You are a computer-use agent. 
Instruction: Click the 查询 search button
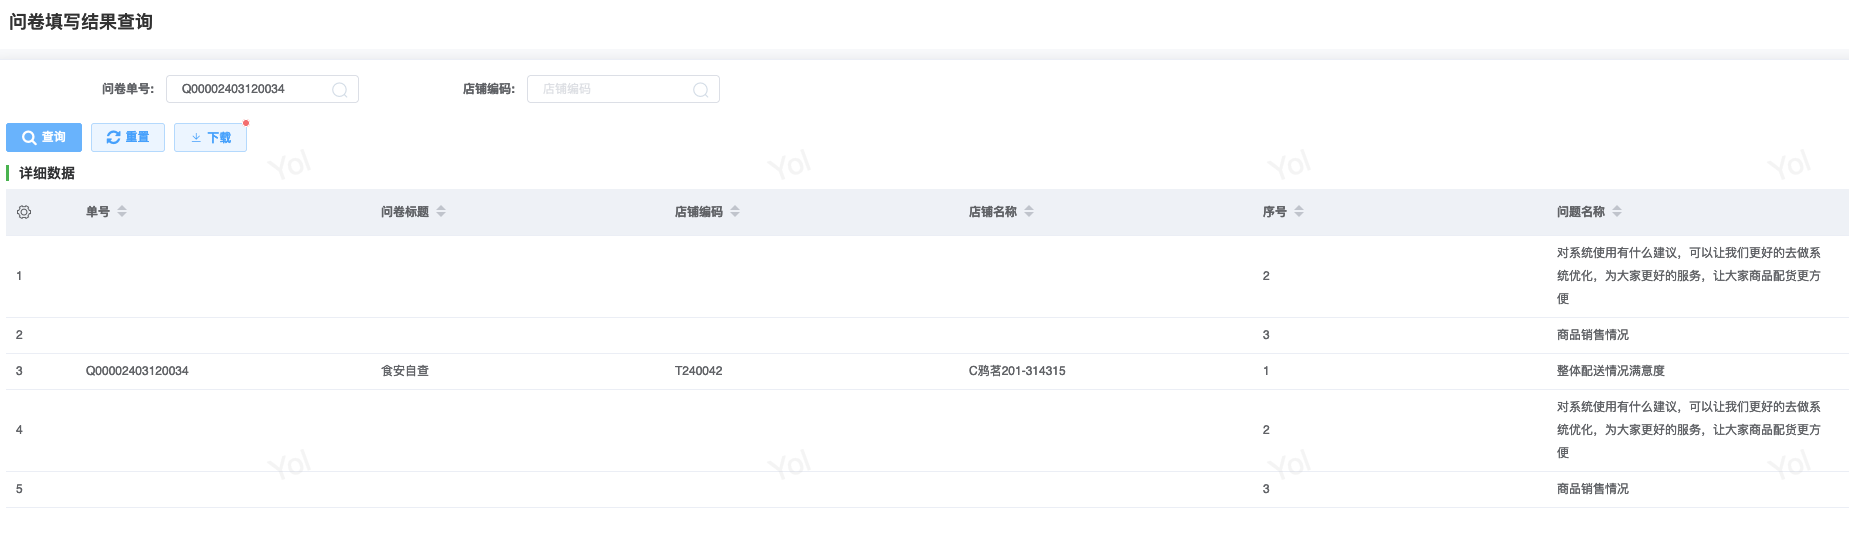point(44,137)
